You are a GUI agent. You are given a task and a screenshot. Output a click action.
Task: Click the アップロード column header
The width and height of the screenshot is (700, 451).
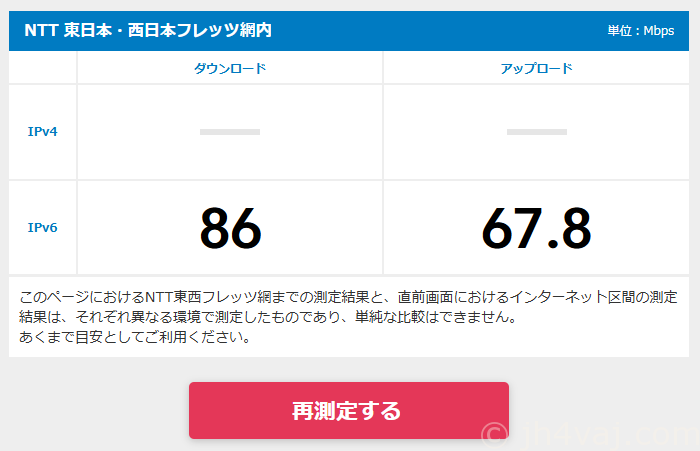536,68
